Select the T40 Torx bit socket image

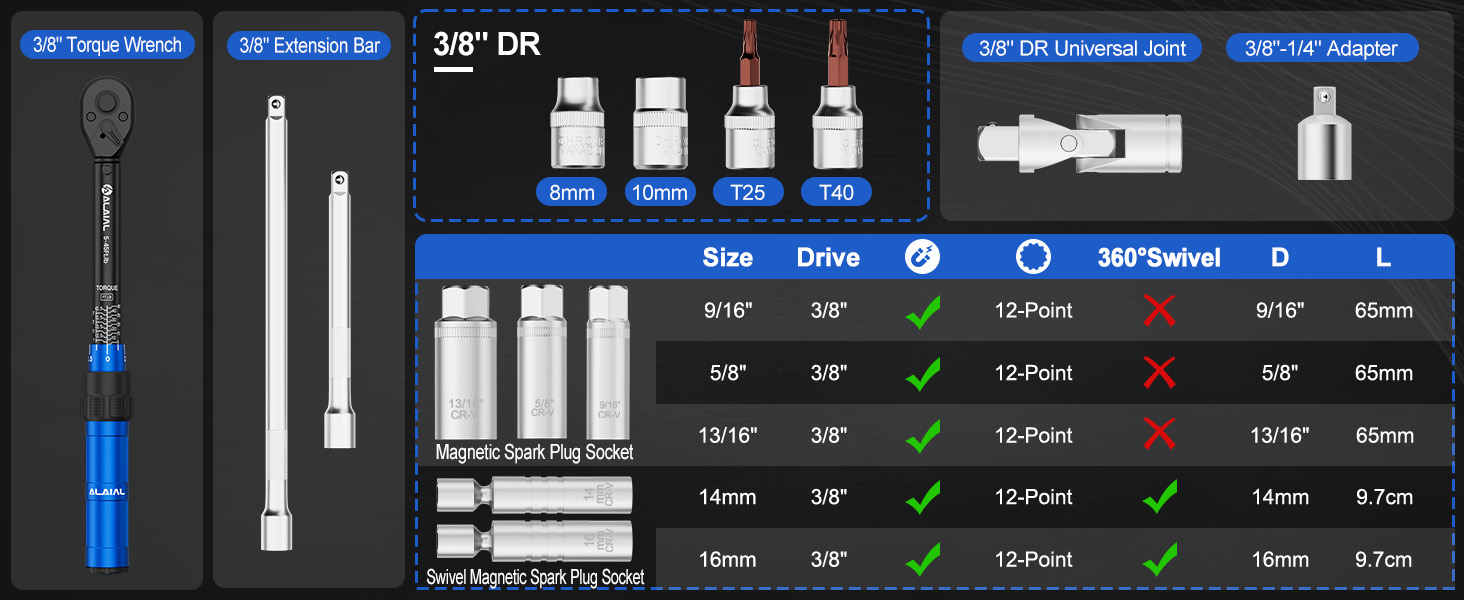click(x=837, y=95)
